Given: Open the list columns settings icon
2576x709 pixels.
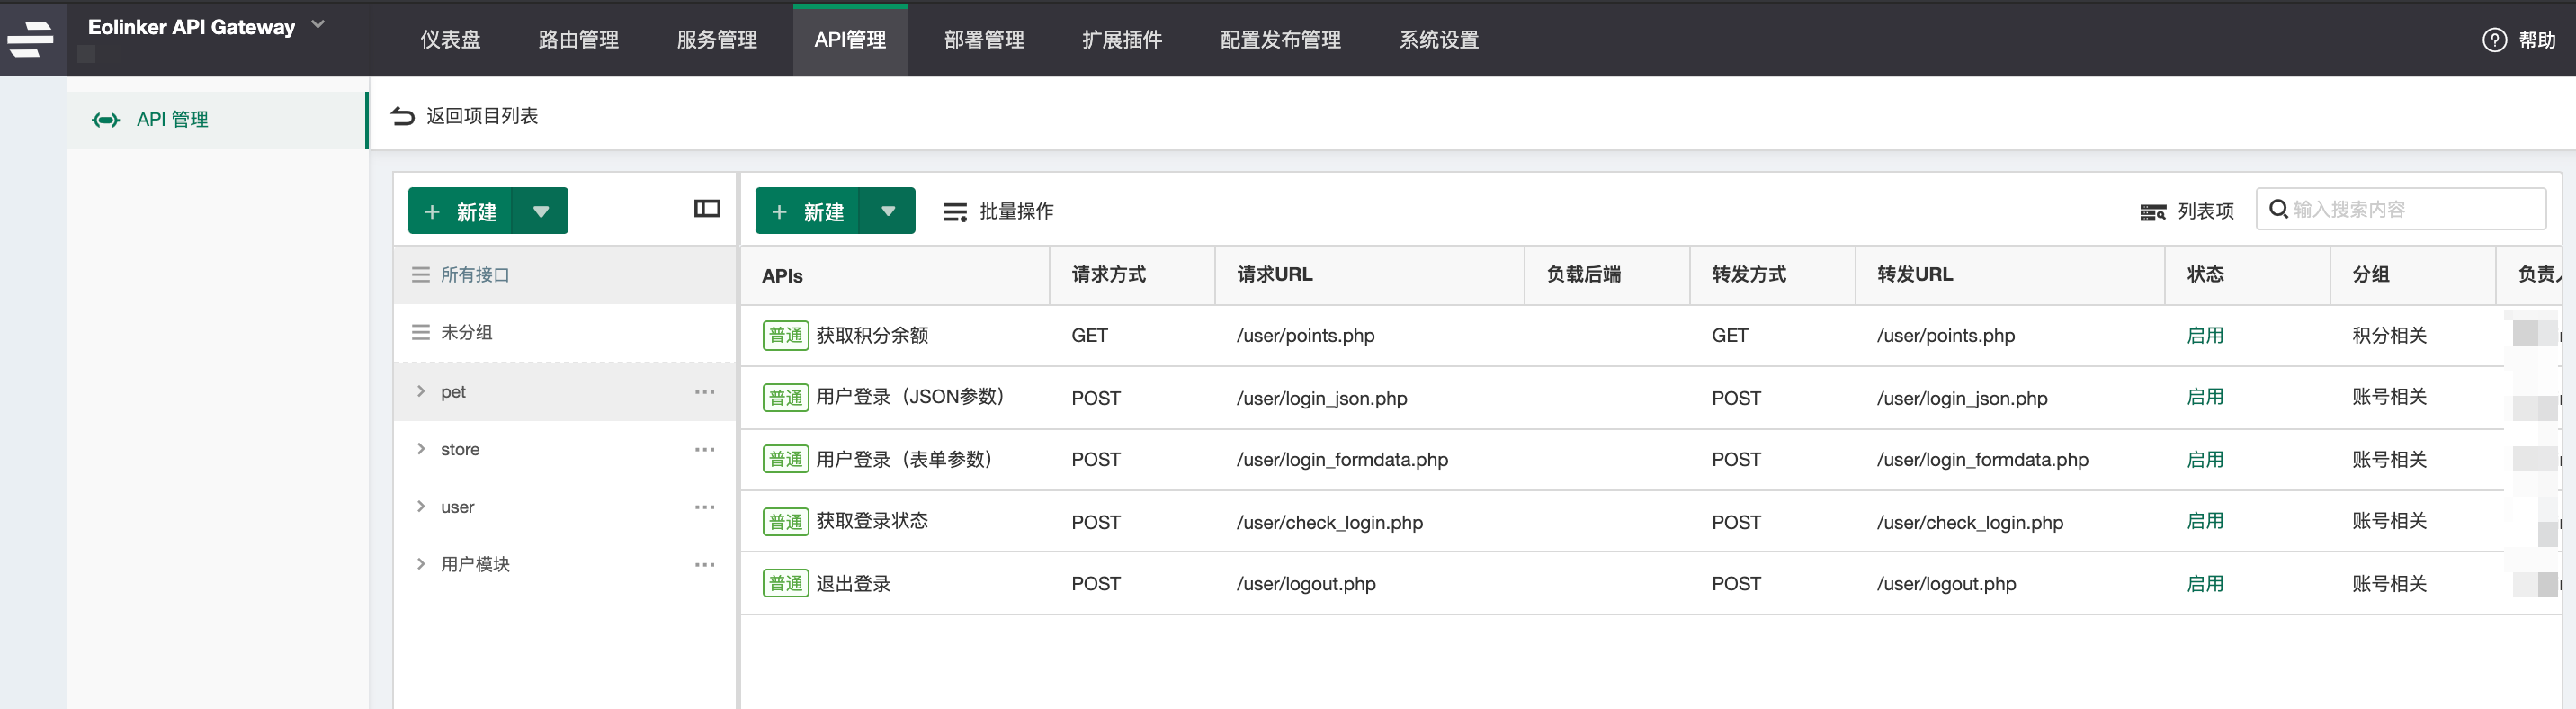Looking at the screenshot, I should pos(2152,212).
